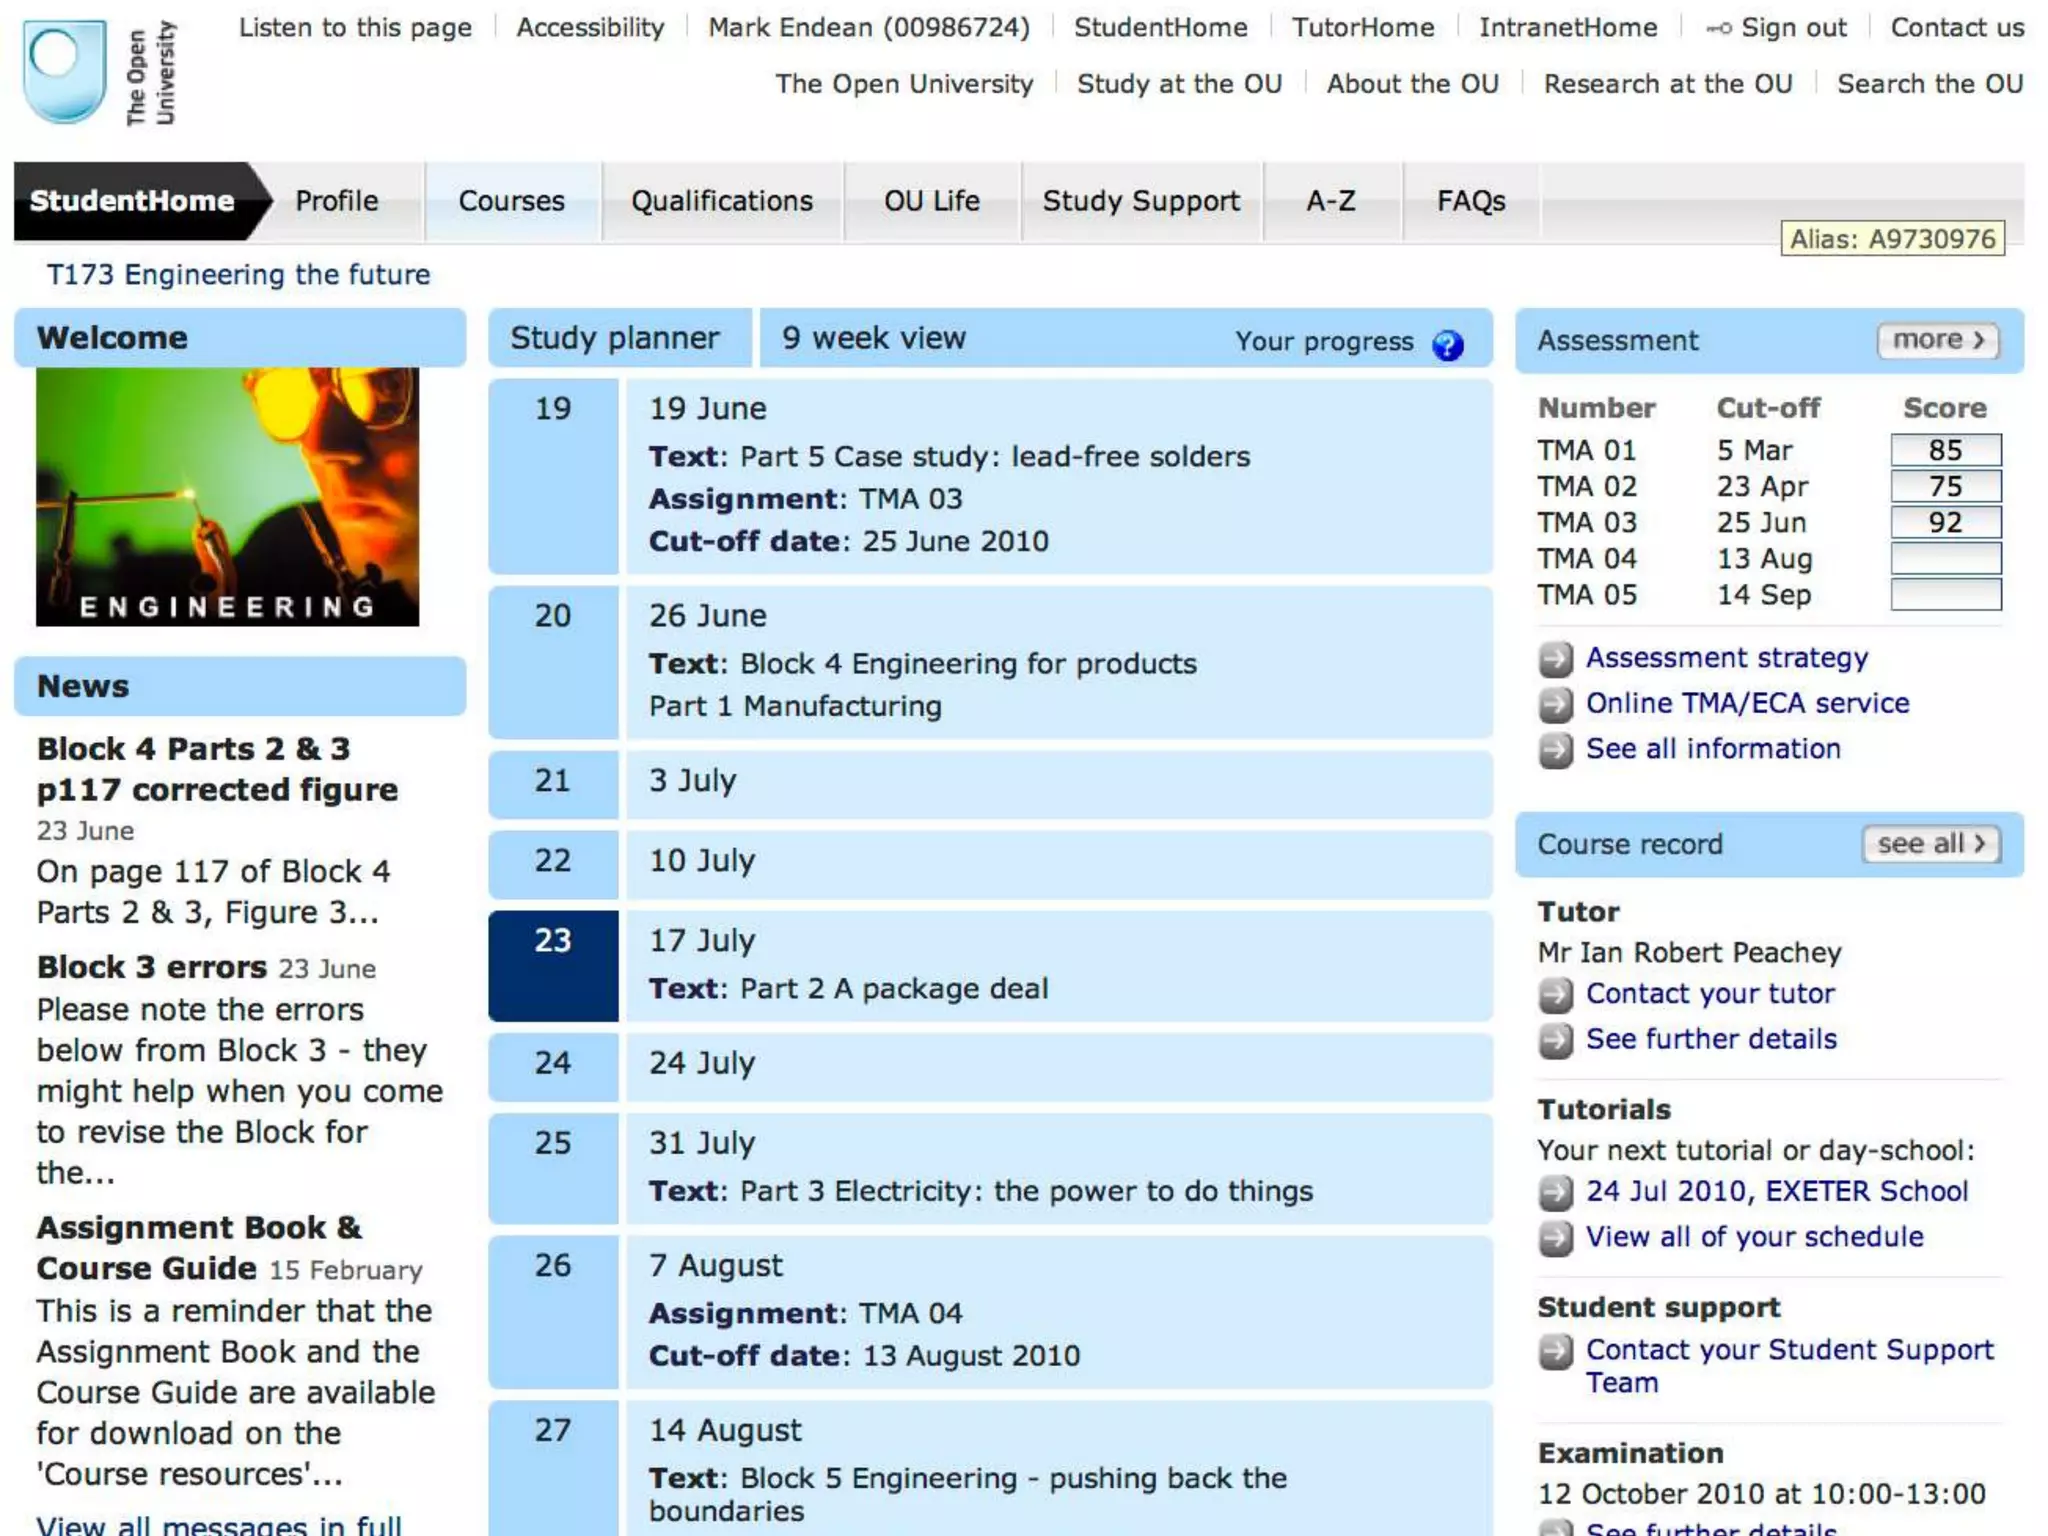Click the Engineering welcome image
Screen dimensions: 2048x1536
tap(227, 497)
